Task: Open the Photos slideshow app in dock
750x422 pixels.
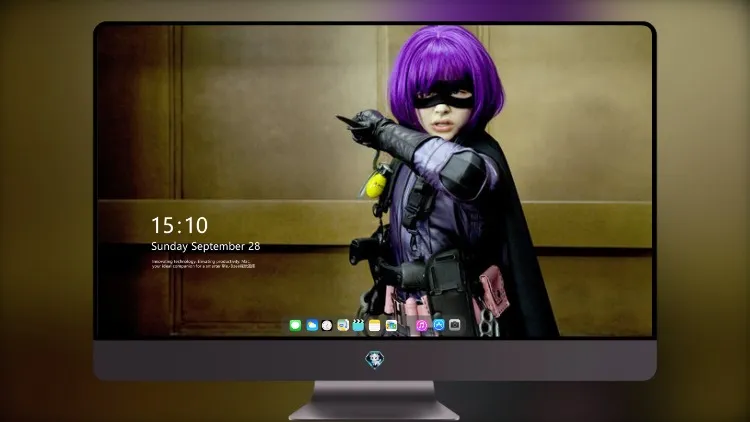Action: click(391, 326)
